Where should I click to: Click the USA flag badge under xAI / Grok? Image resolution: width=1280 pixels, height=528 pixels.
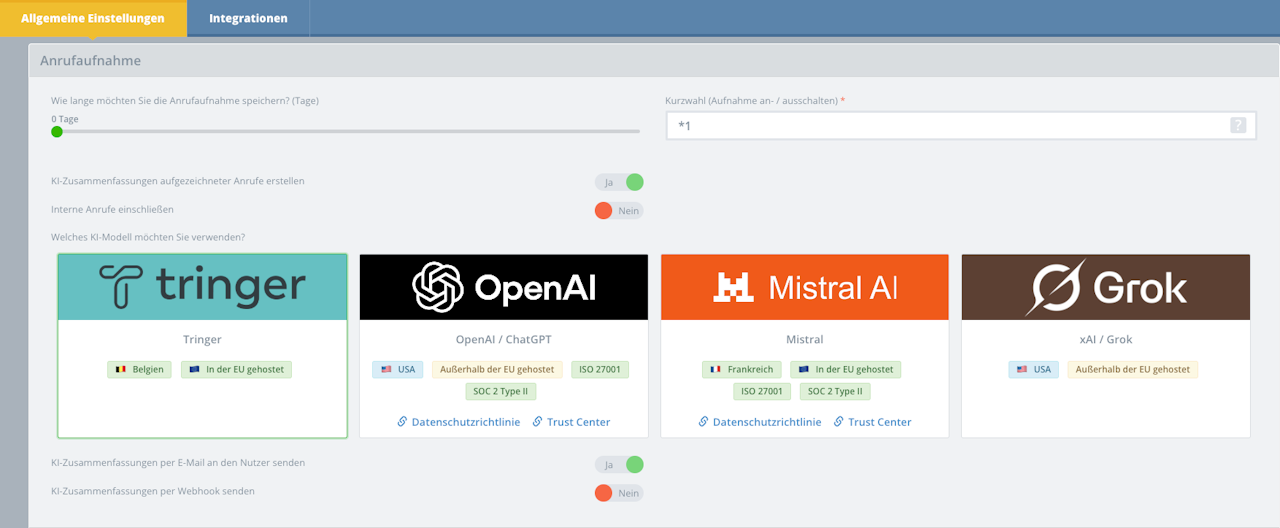pos(1036,369)
